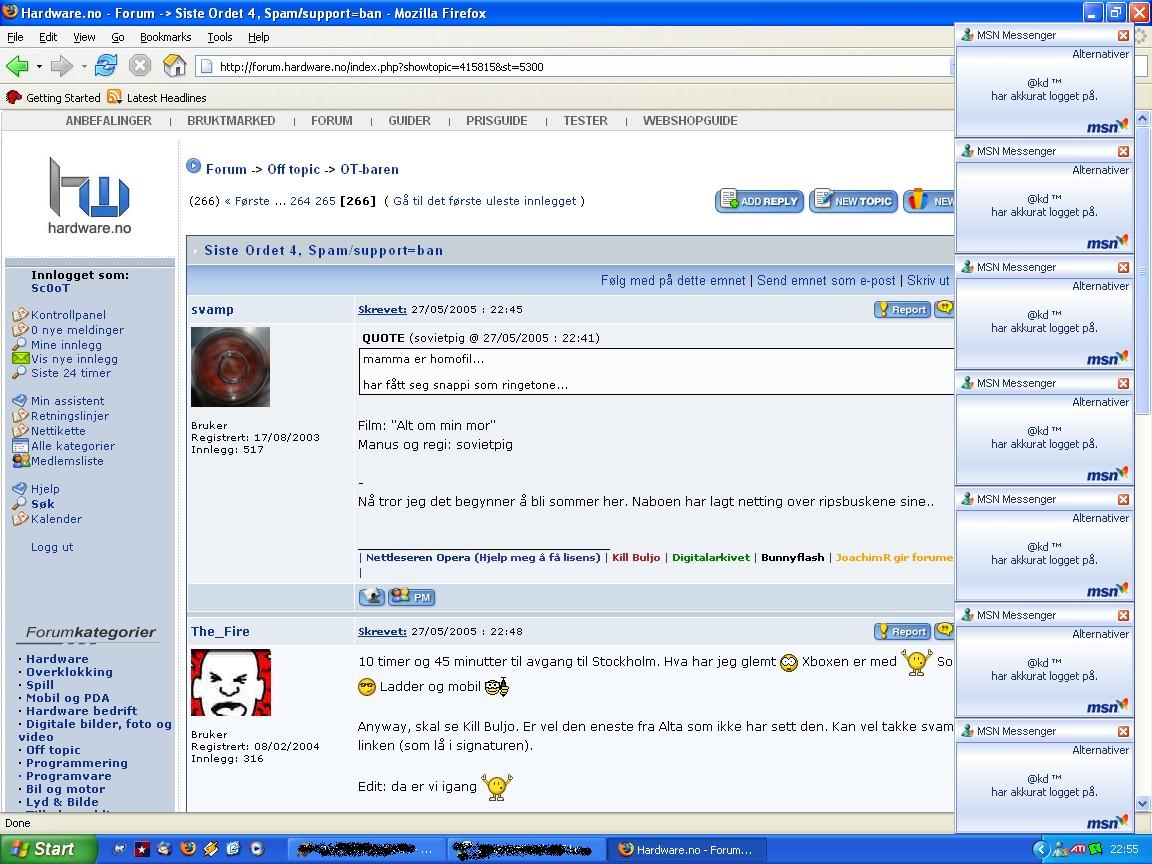This screenshot has width=1152, height=864.
Task: Open the File menu
Action: pyautogui.click(x=15, y=37)
